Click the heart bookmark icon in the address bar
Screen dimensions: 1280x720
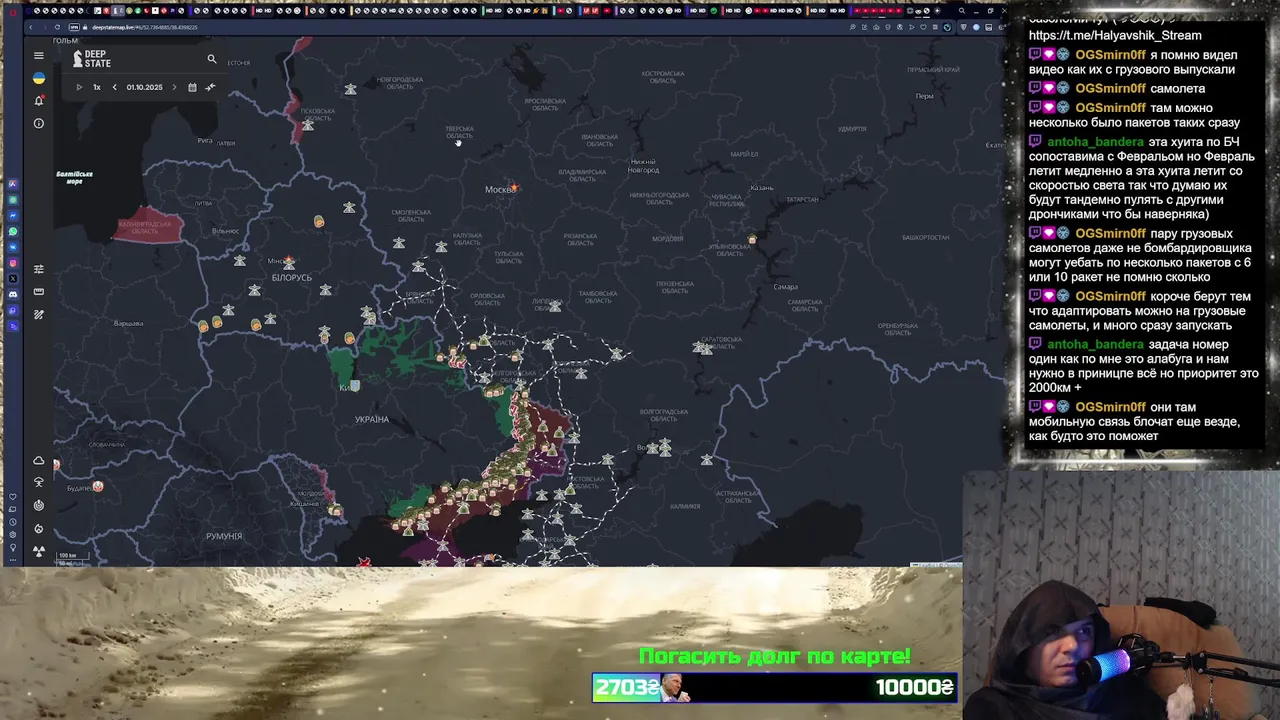pos(923,27)
